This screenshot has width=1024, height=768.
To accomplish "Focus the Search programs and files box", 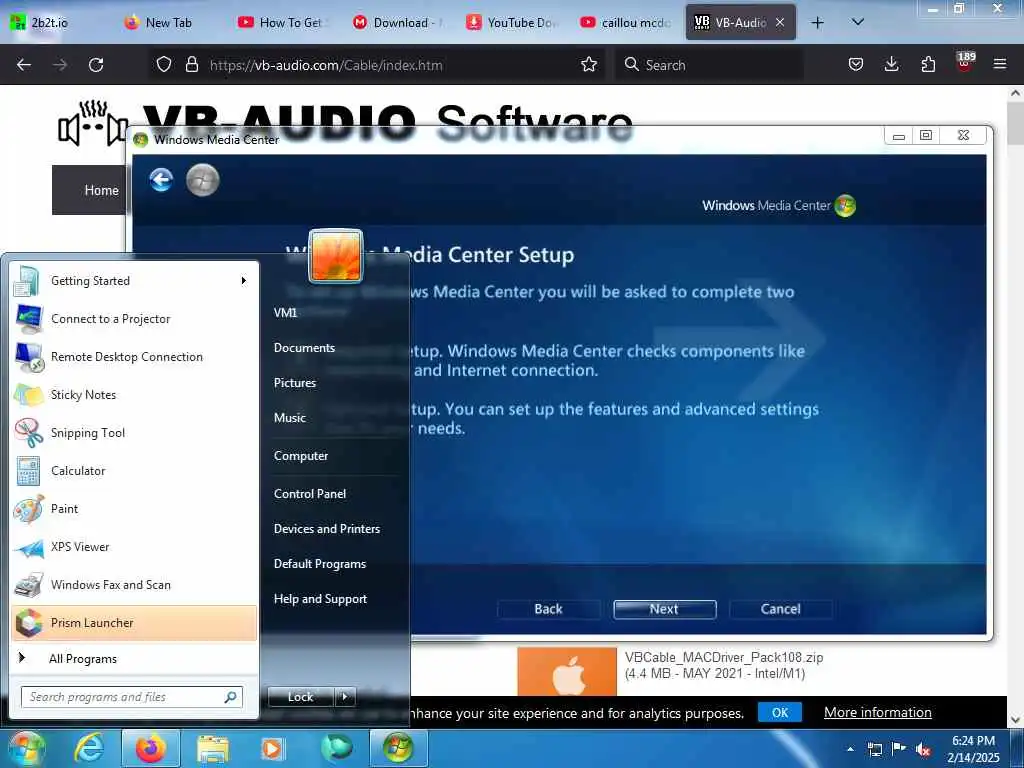I will (x=131, y=697).
